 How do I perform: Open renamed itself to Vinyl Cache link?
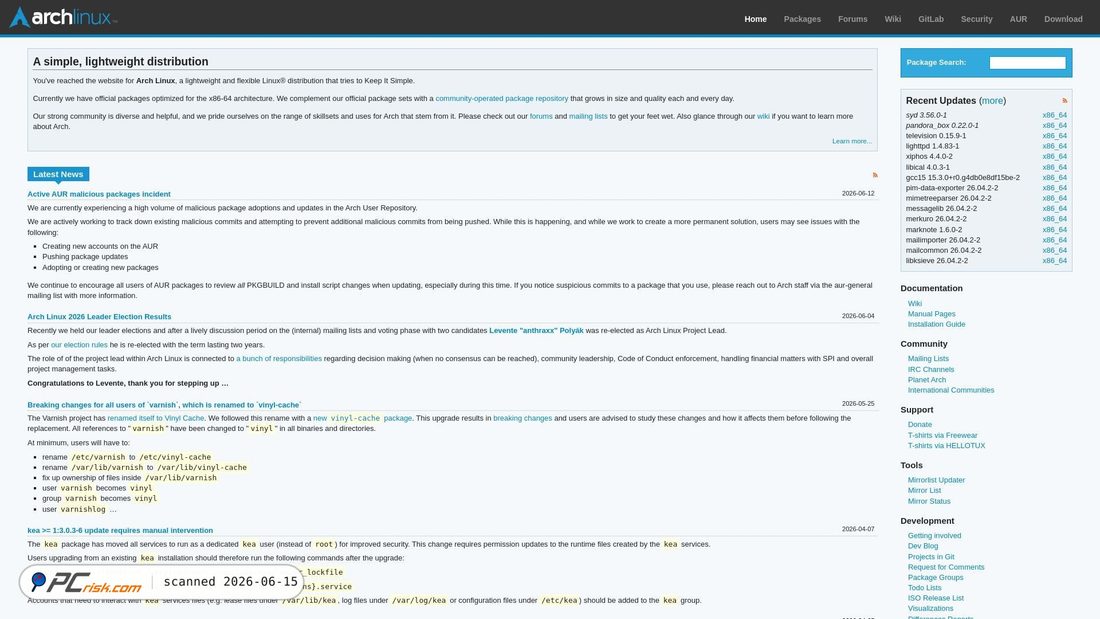click(156, 418)
